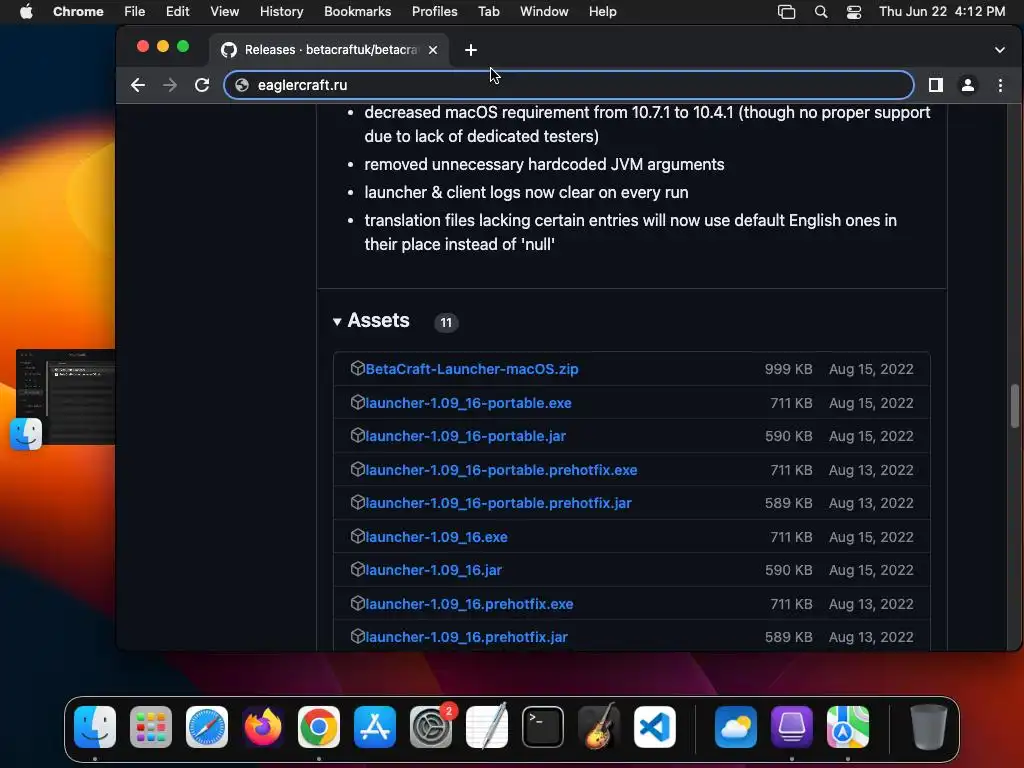Collapse the Assets section triangle
The height and width of the screenshot is (768, 1024).
coord(337,321)
